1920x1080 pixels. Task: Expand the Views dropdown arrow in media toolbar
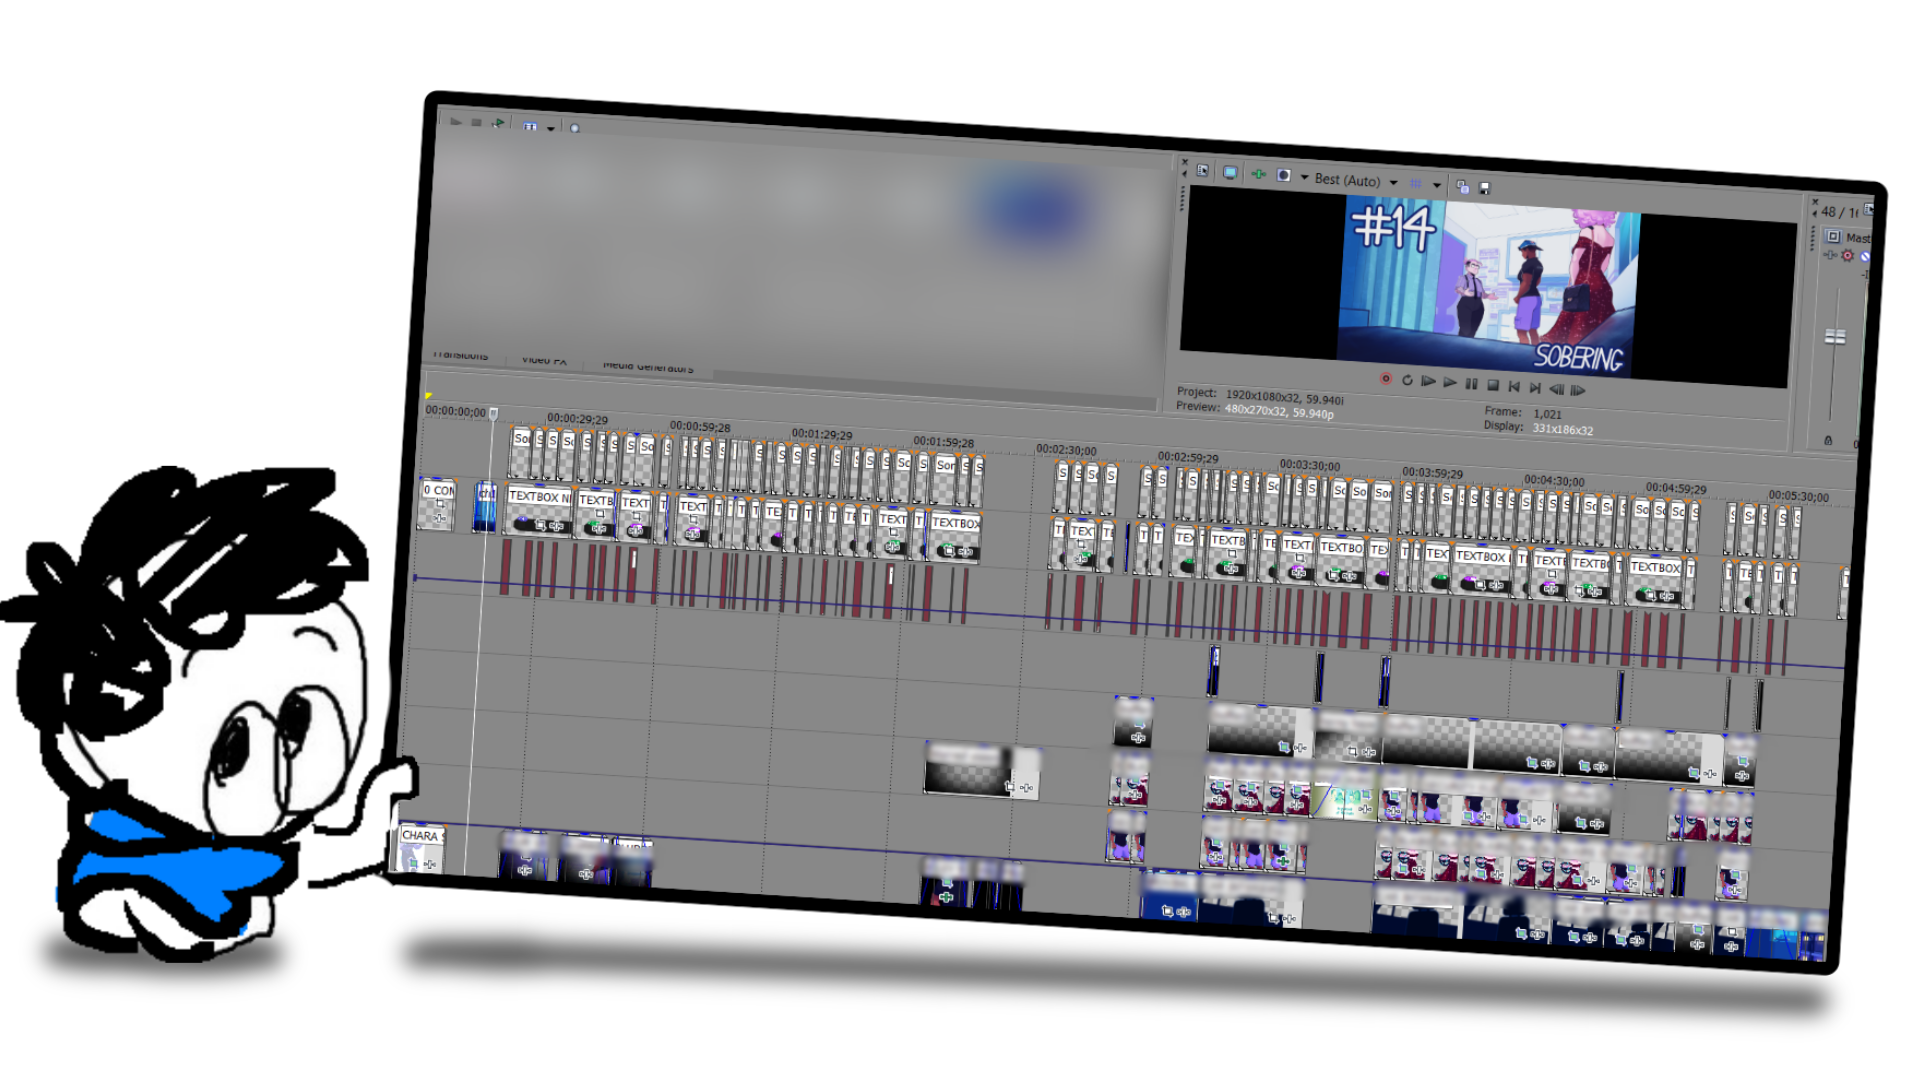click(x=551, y=128)
